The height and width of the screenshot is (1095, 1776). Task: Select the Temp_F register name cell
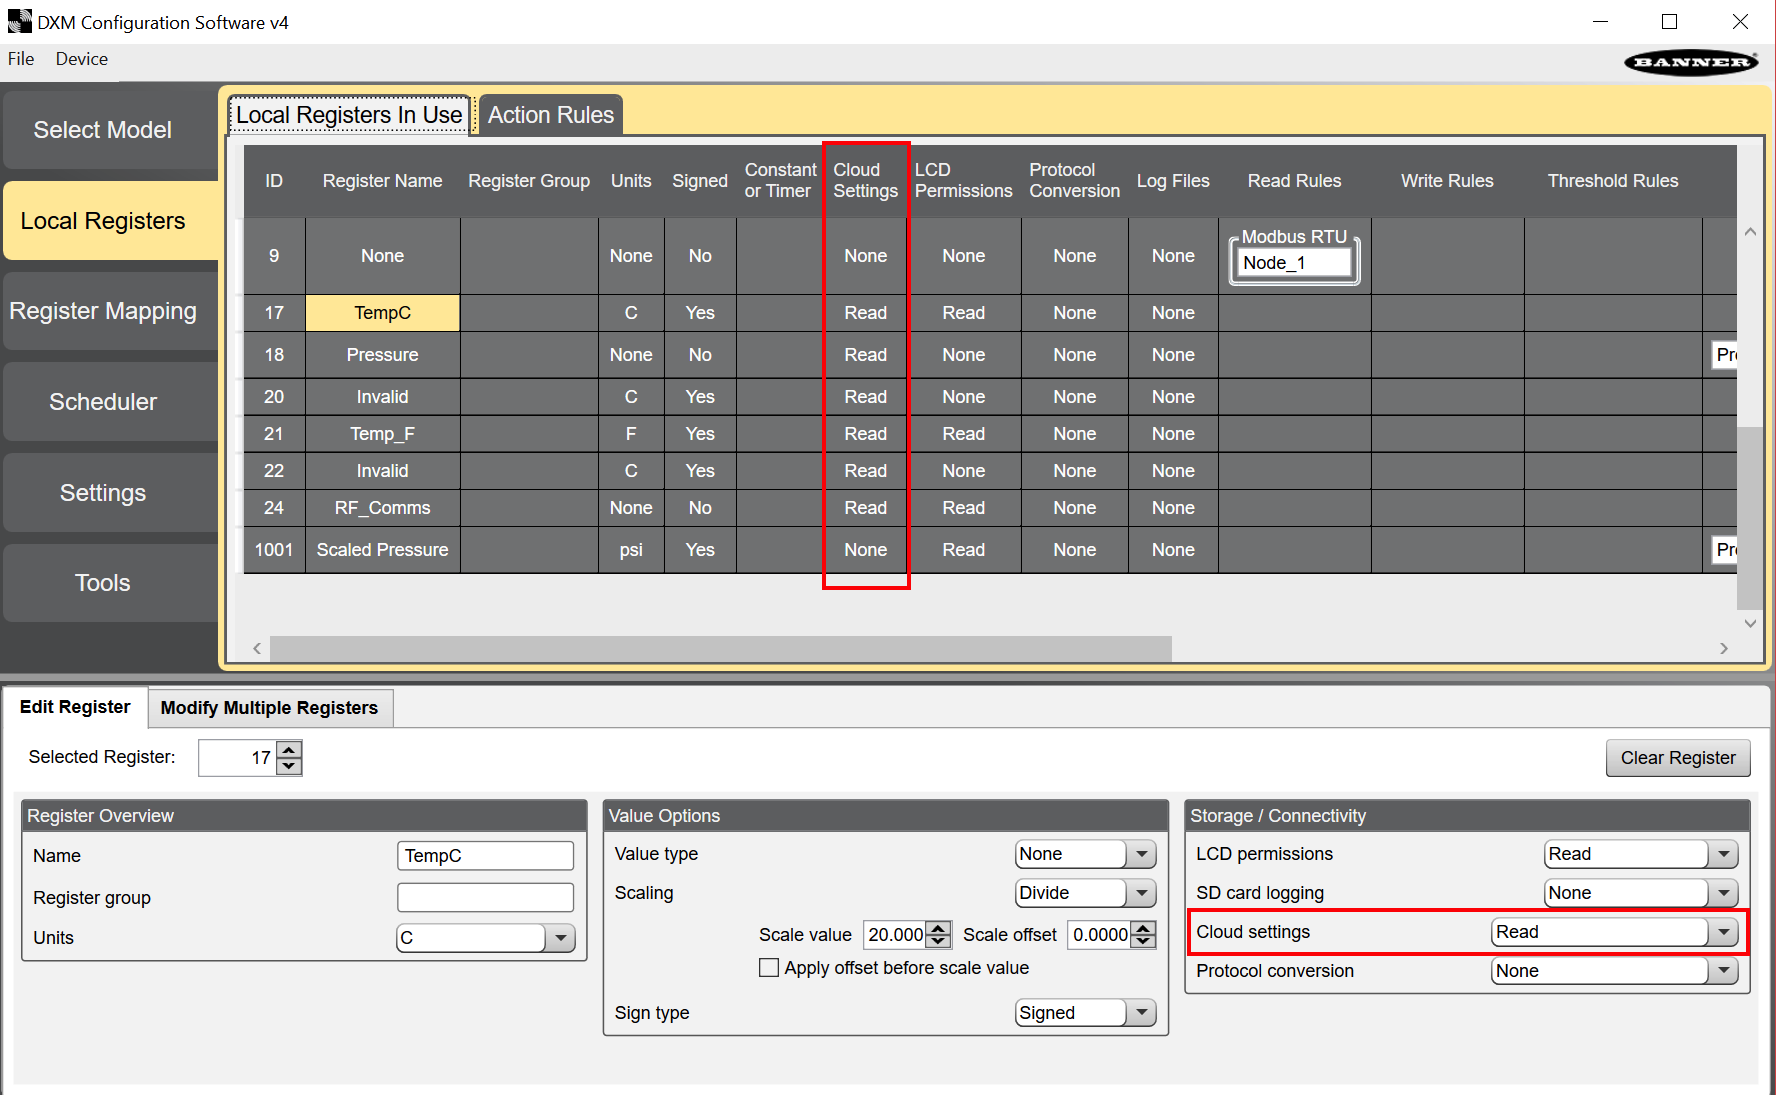click(383, 434)
